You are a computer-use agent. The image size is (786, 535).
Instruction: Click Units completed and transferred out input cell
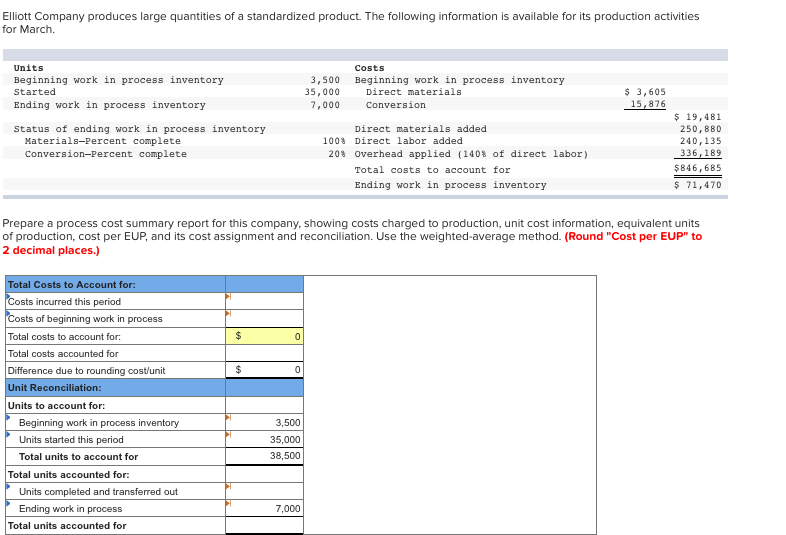point(264,491)
